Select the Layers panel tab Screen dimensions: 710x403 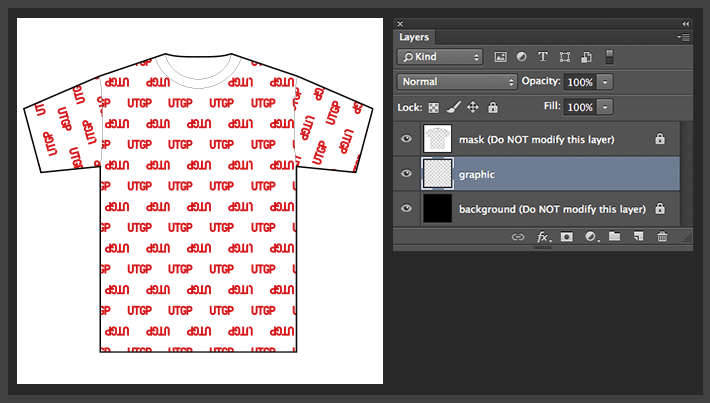pos(414,37)
